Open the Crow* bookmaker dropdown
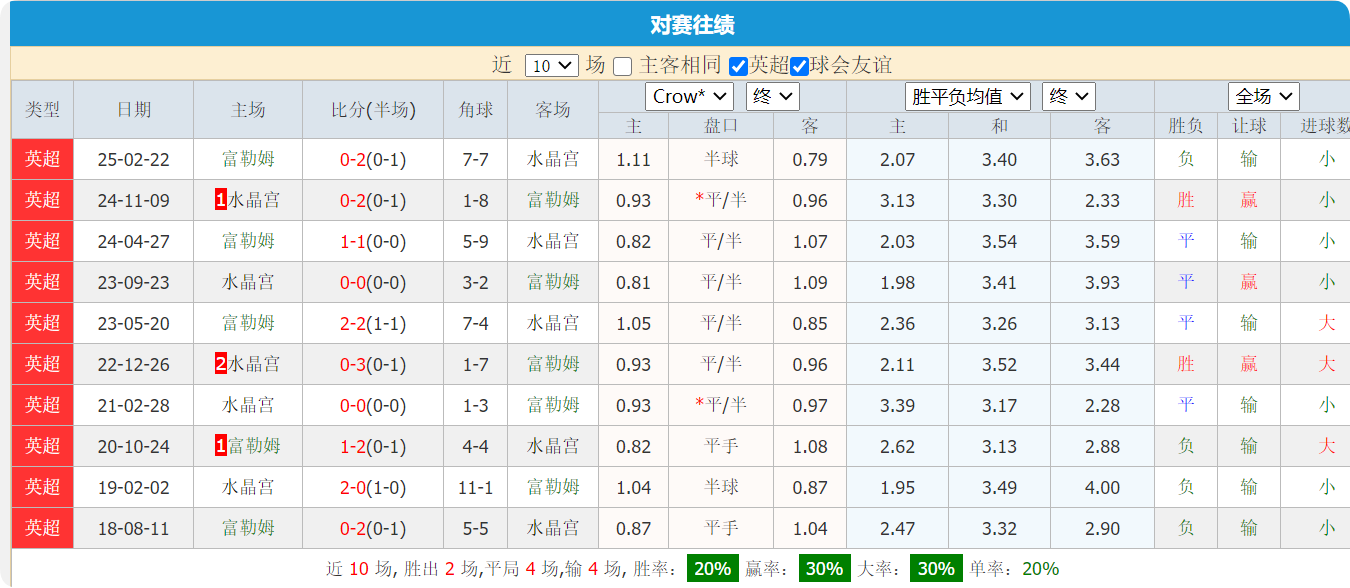 click(688, 97)
